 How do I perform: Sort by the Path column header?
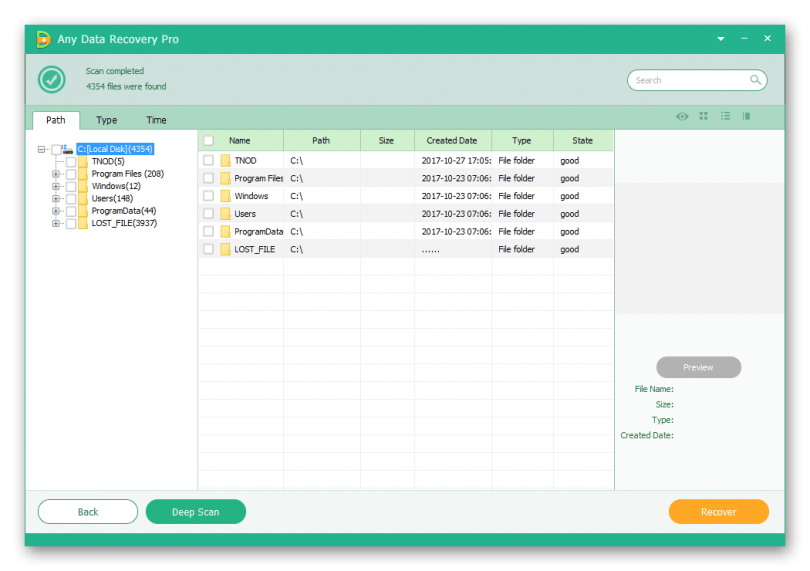(x=321, y=141)
